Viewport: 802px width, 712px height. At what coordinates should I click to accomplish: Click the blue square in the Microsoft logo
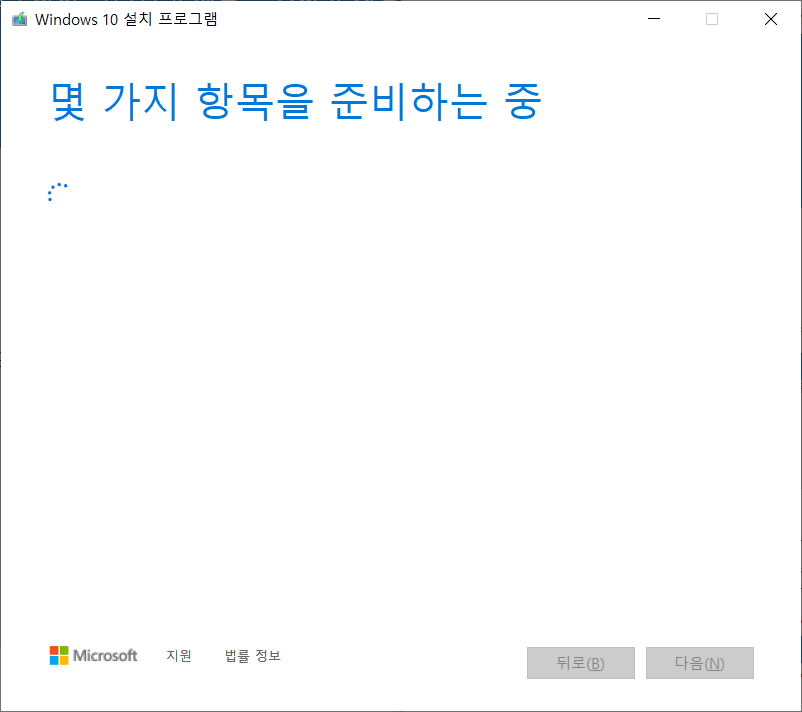click(54, 661)
